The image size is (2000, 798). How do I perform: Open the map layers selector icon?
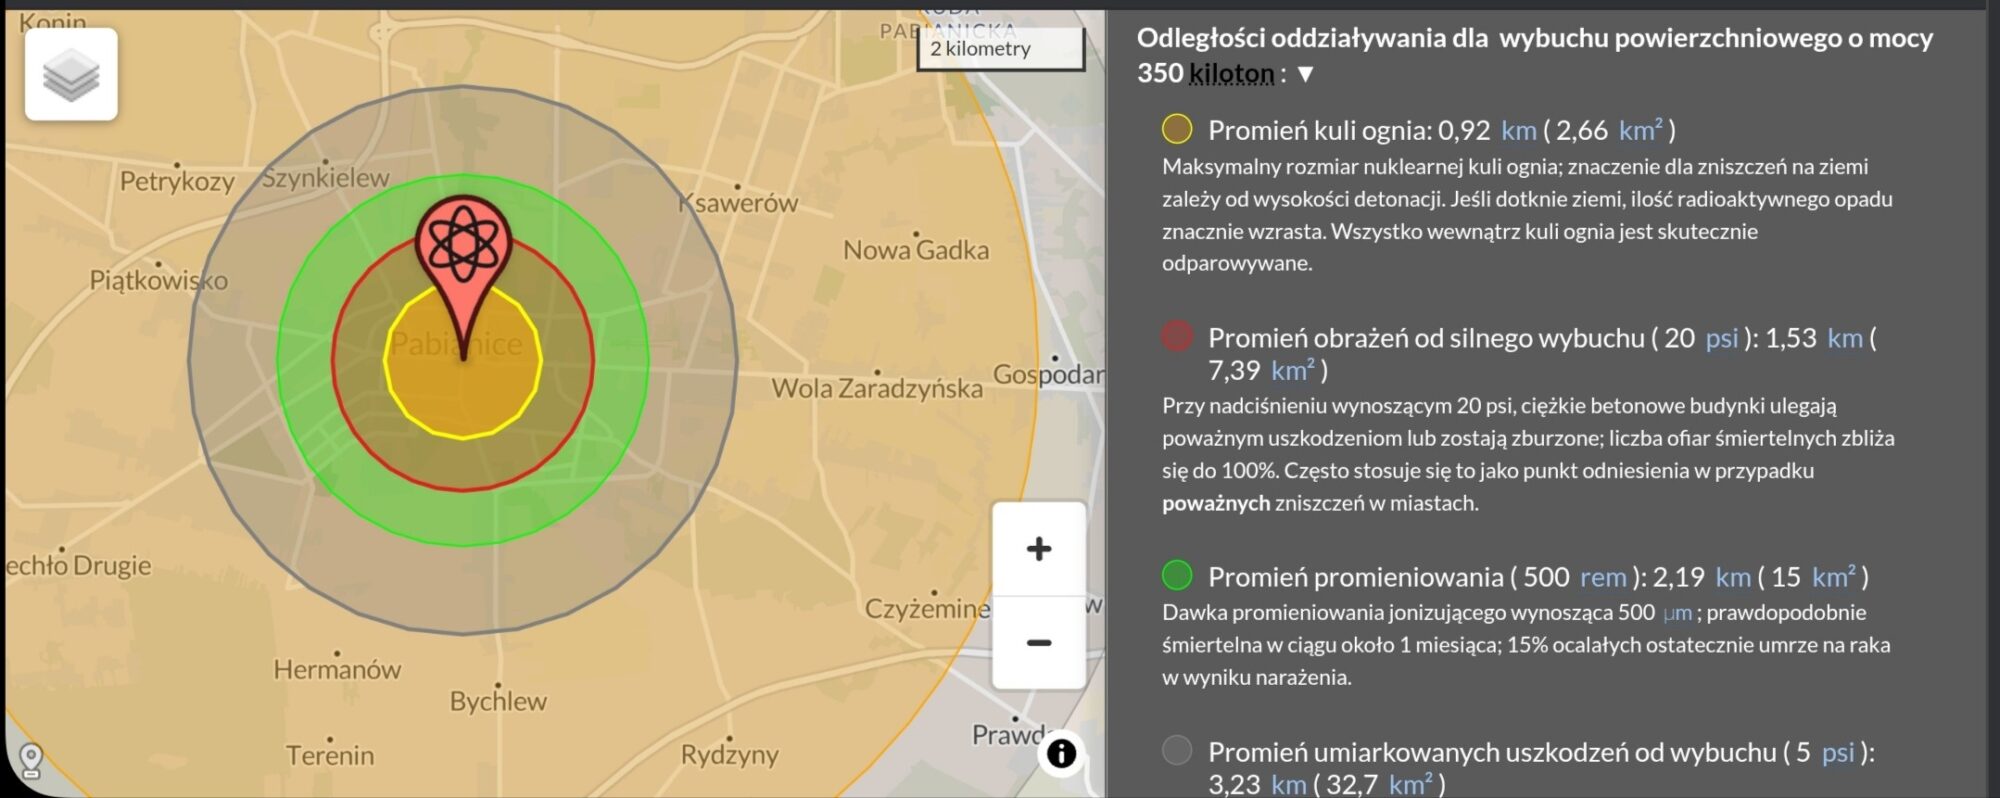[71, 74]
